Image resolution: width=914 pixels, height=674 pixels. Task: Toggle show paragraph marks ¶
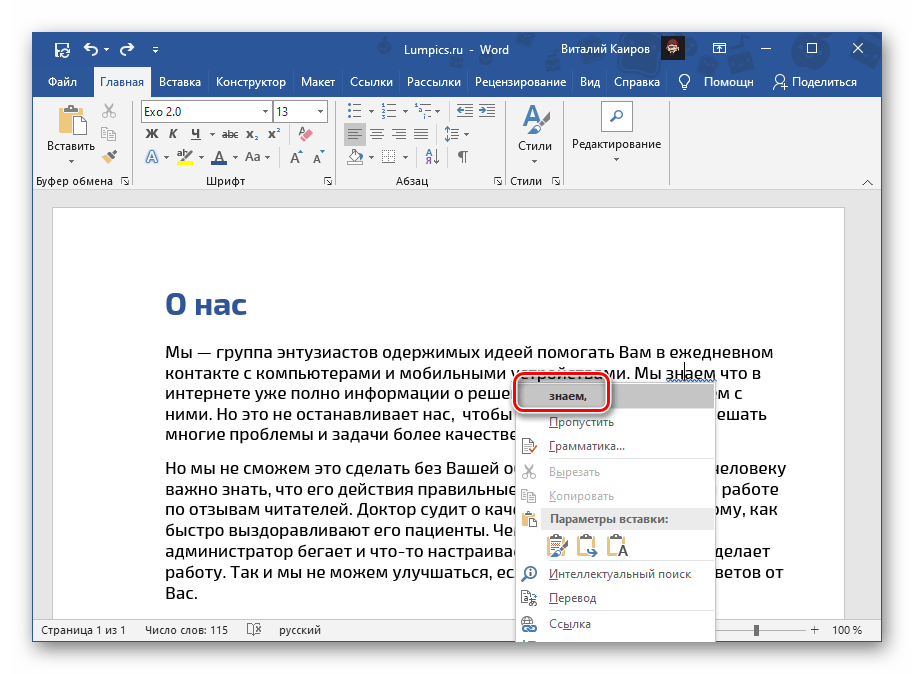tap(463, 157)
